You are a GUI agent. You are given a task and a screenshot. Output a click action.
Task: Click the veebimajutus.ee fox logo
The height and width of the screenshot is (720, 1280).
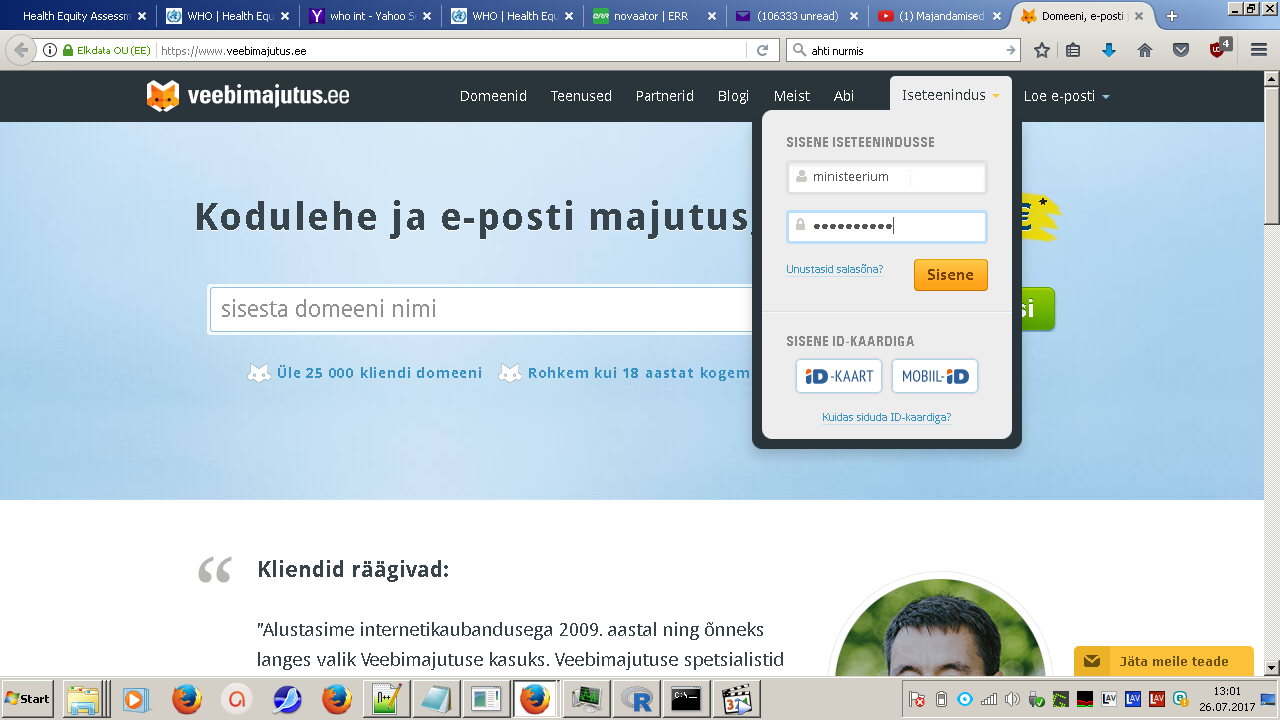[248, 96]
